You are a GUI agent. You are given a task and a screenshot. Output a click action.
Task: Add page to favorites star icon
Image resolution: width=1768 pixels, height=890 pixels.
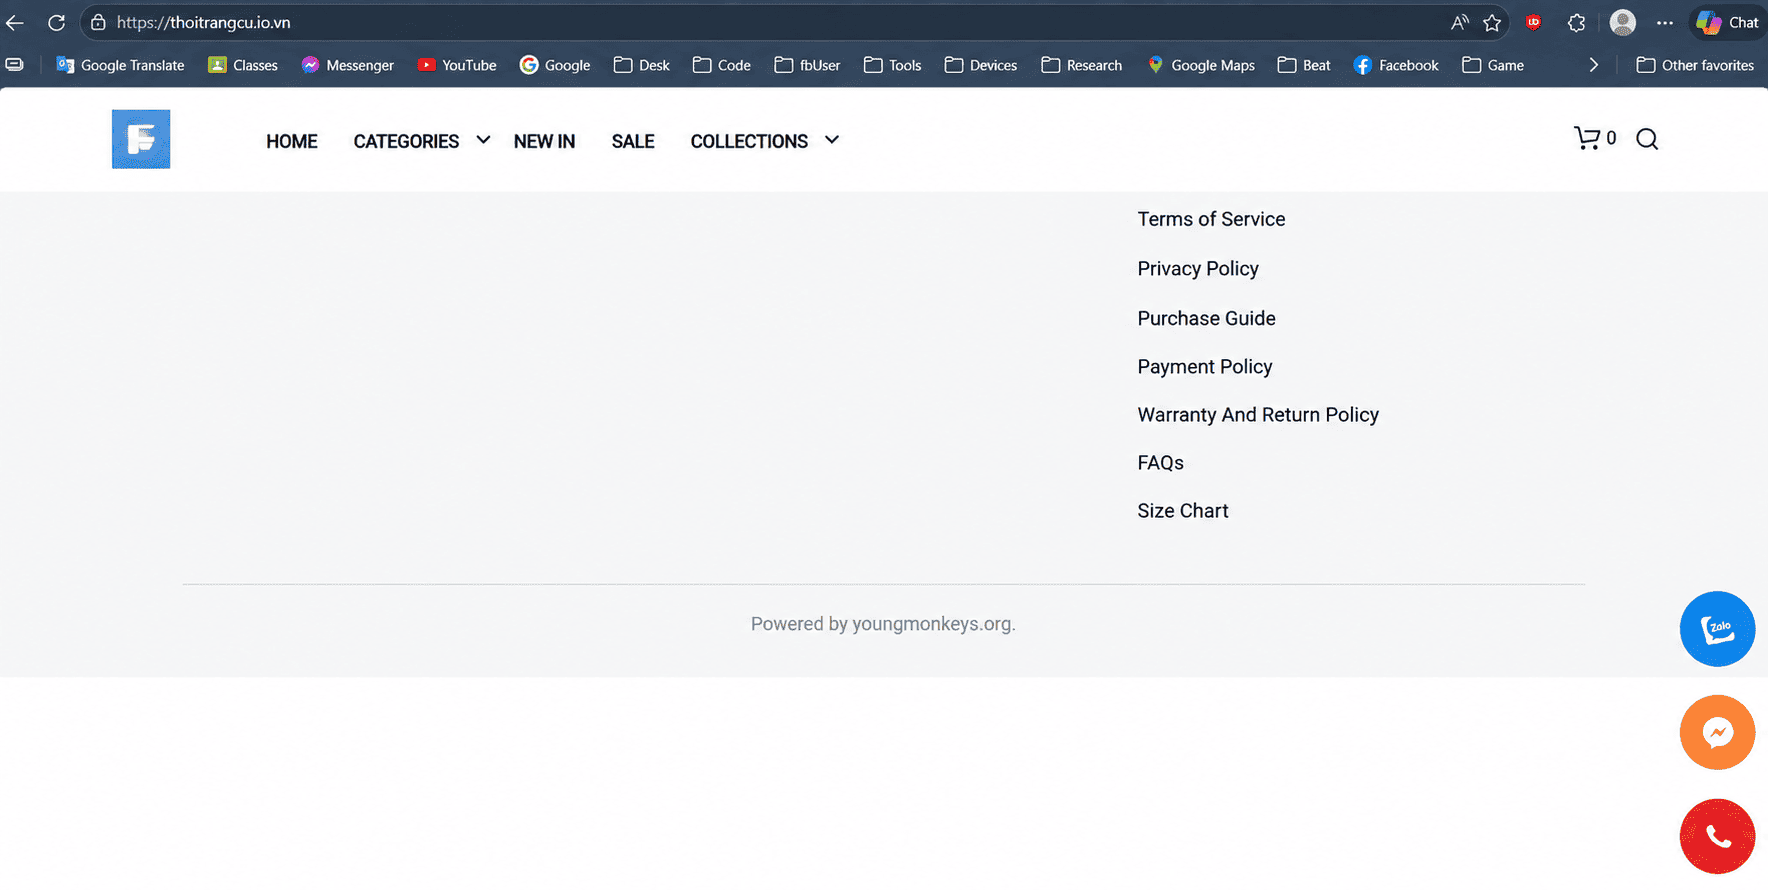pos(1492,22)
